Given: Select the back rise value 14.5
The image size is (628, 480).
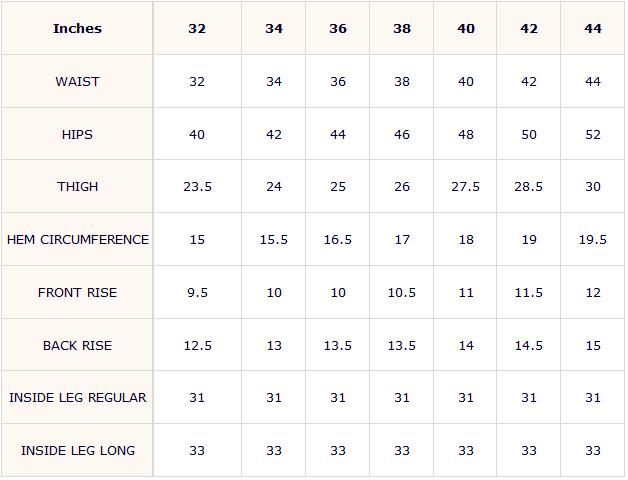Looking at the screenshot, I should coord(529,345).
